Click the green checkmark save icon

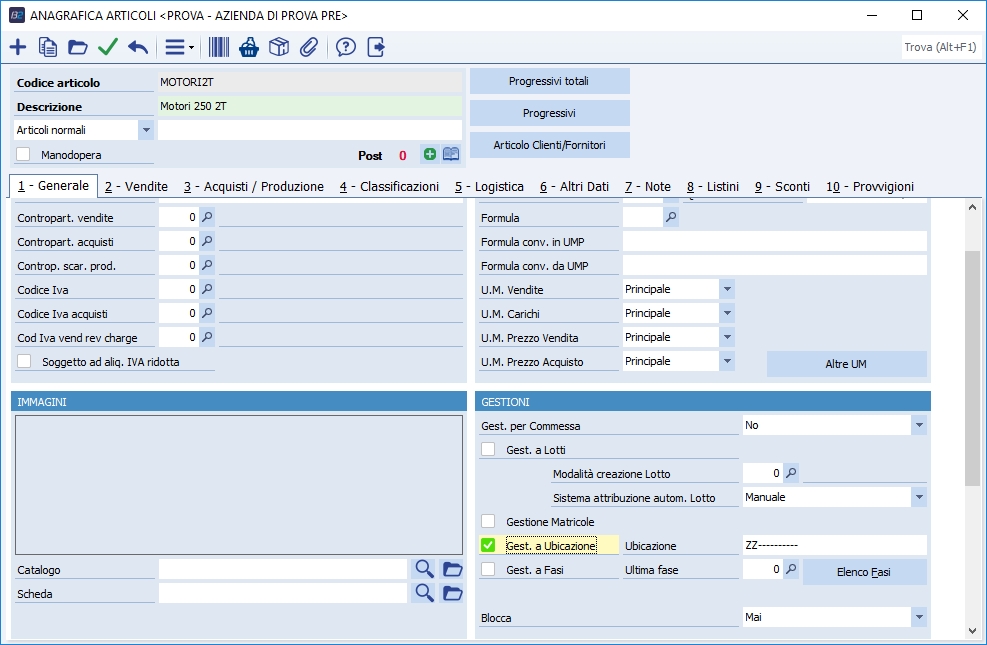[108, 47]
